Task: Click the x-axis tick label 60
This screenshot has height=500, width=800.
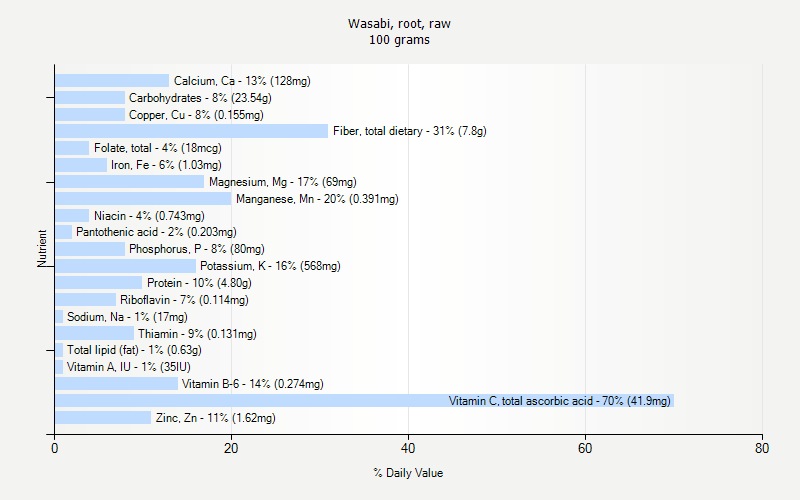Action: click(585, 448)
